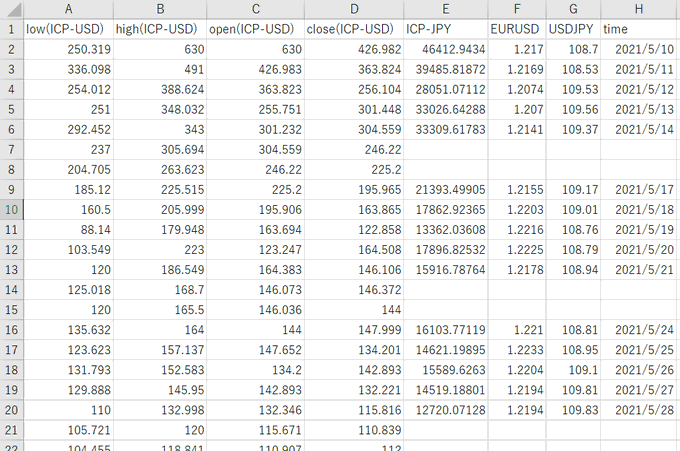Click the select-all corner triangle
Screen dimensions: 680x451
tap(12, 9)
